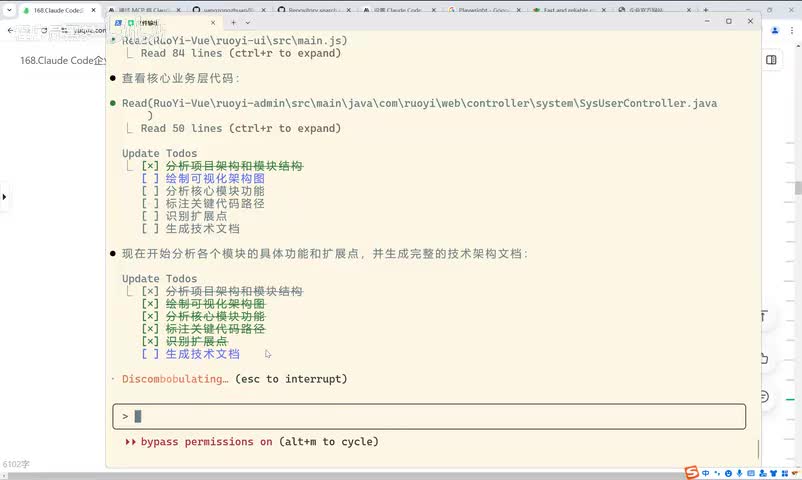802x480 pixels.
Task: Click the green outline marker
Action: (x=791, y=399)
